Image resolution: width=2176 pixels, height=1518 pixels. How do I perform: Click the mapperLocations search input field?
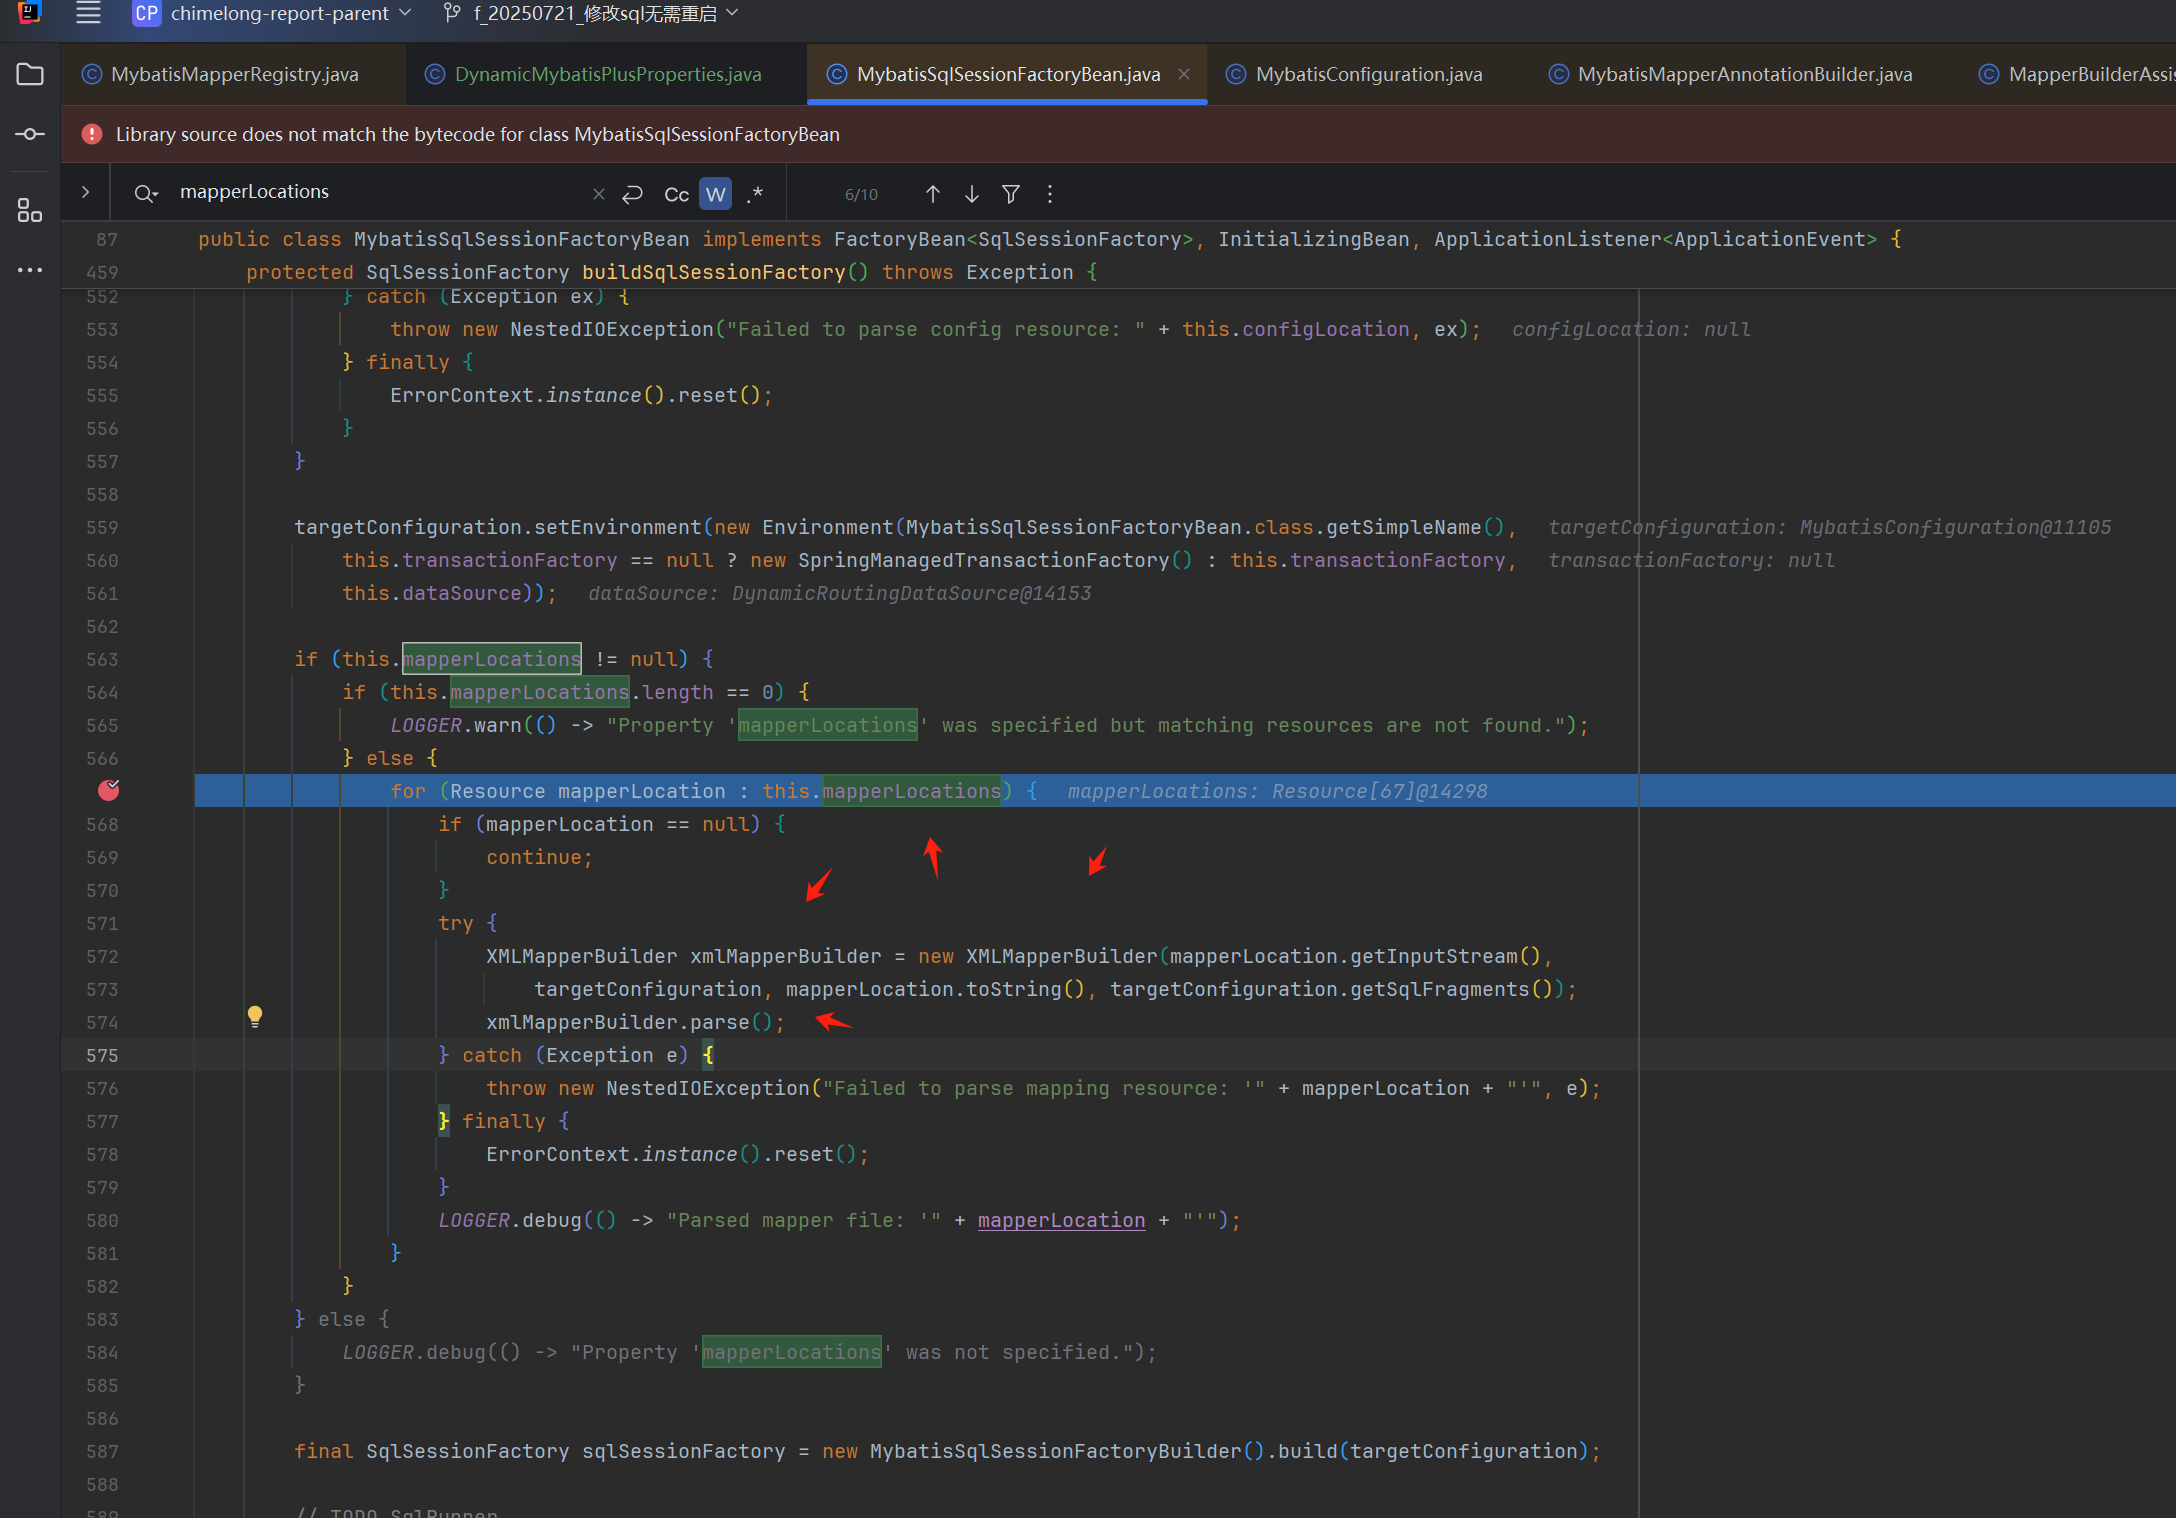pyautogui.click(x=380, y=192)
